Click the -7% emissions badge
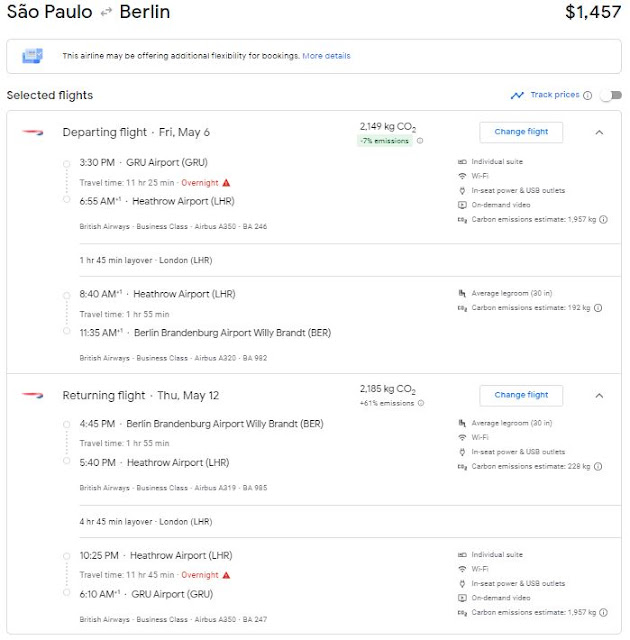630x640 pixels. click(x=386, y=141)
